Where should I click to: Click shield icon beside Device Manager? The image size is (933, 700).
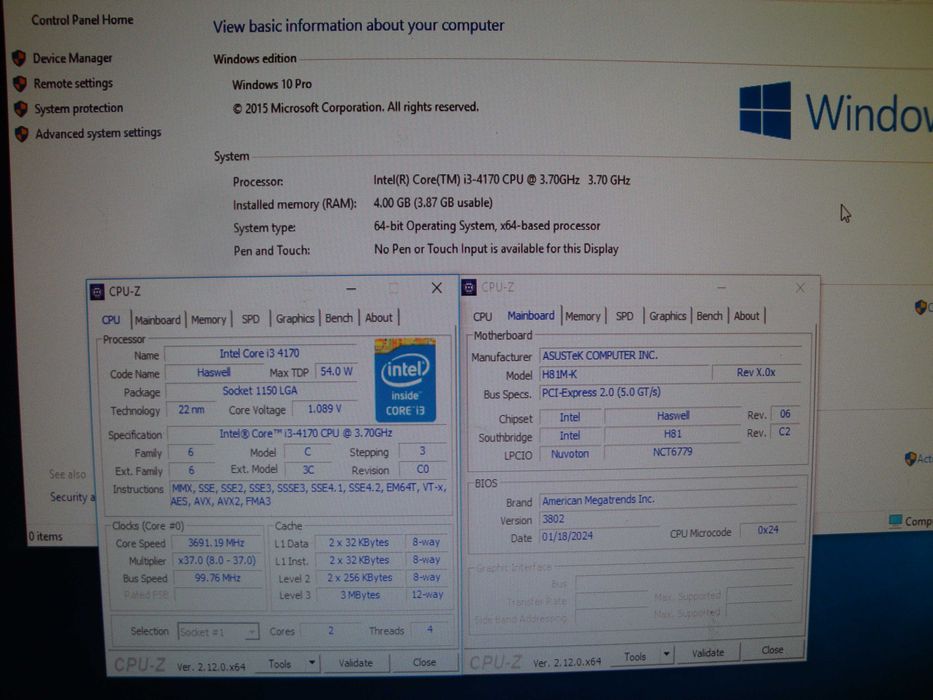click(x=19, y=58)
